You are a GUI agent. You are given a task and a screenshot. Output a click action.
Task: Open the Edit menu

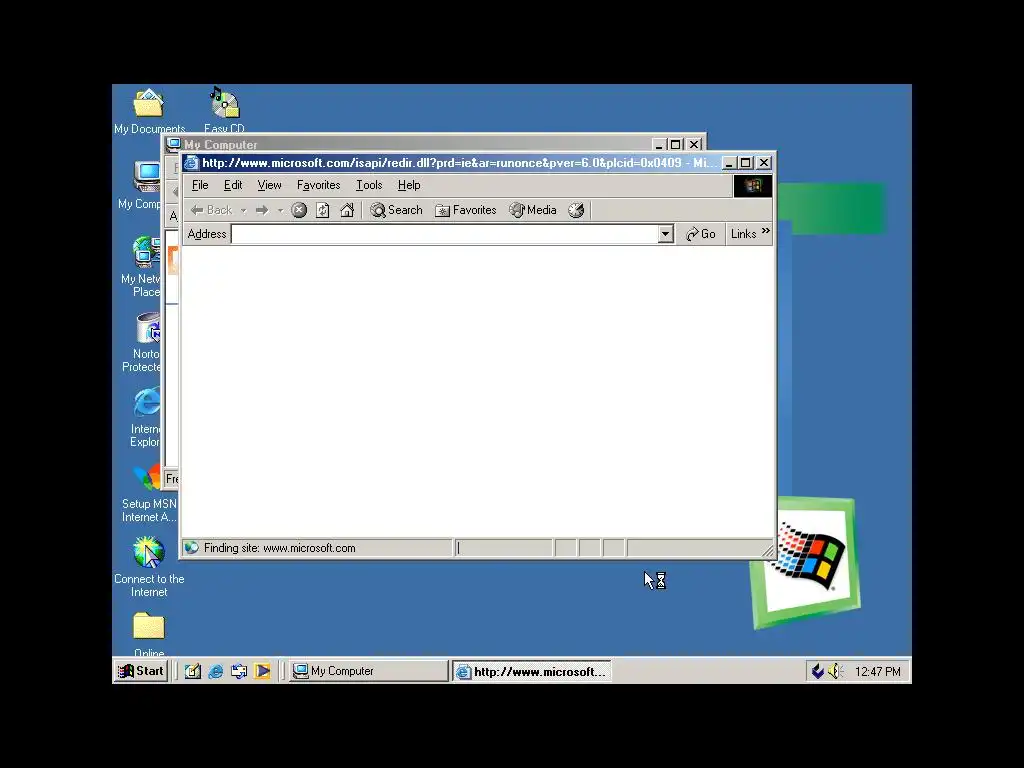coord(232,185)
